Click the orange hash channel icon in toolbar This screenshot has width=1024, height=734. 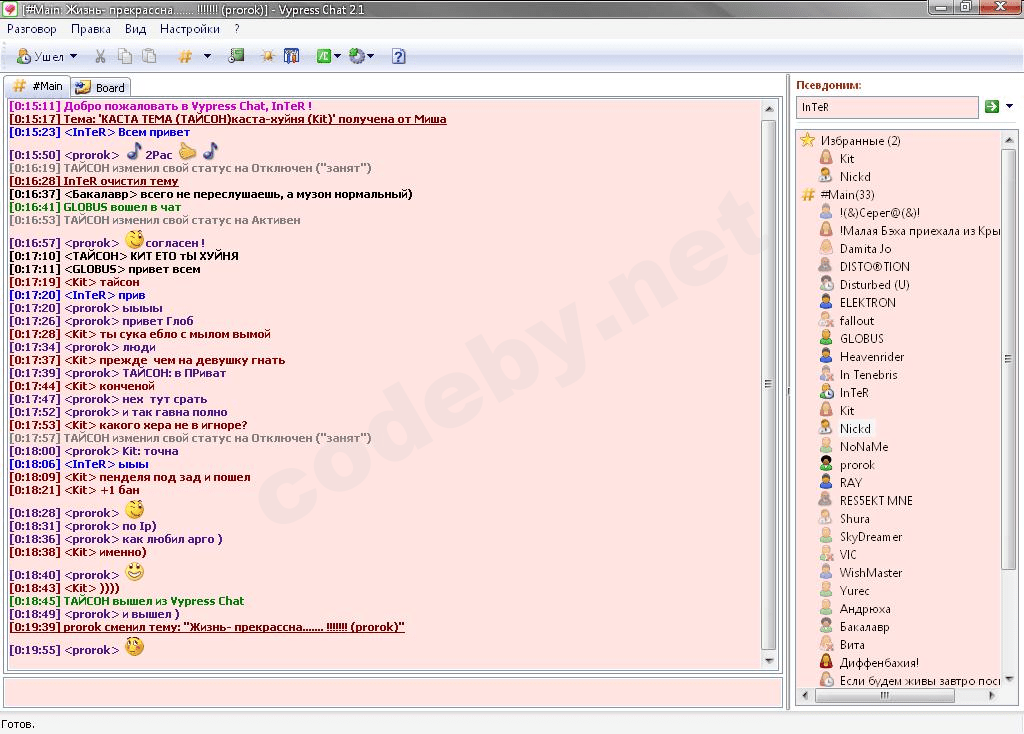184,57
